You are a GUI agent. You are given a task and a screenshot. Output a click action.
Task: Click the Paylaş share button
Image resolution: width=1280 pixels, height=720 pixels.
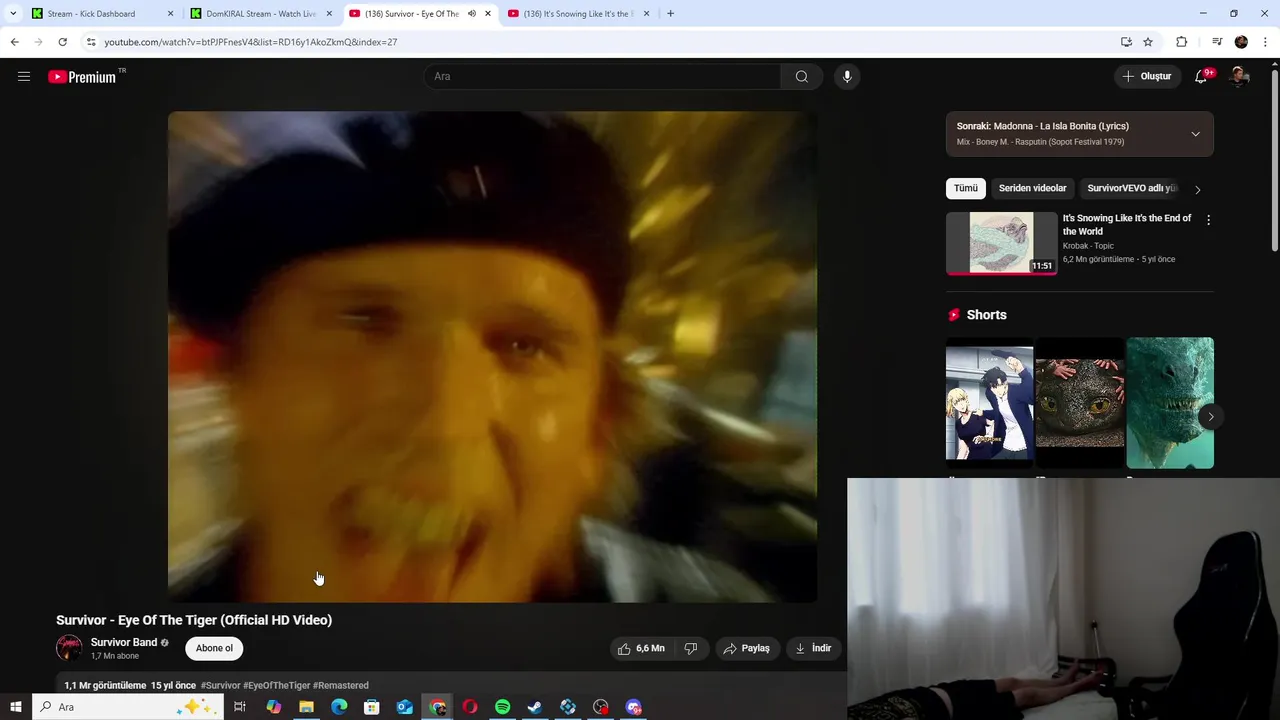click(746, 648)
